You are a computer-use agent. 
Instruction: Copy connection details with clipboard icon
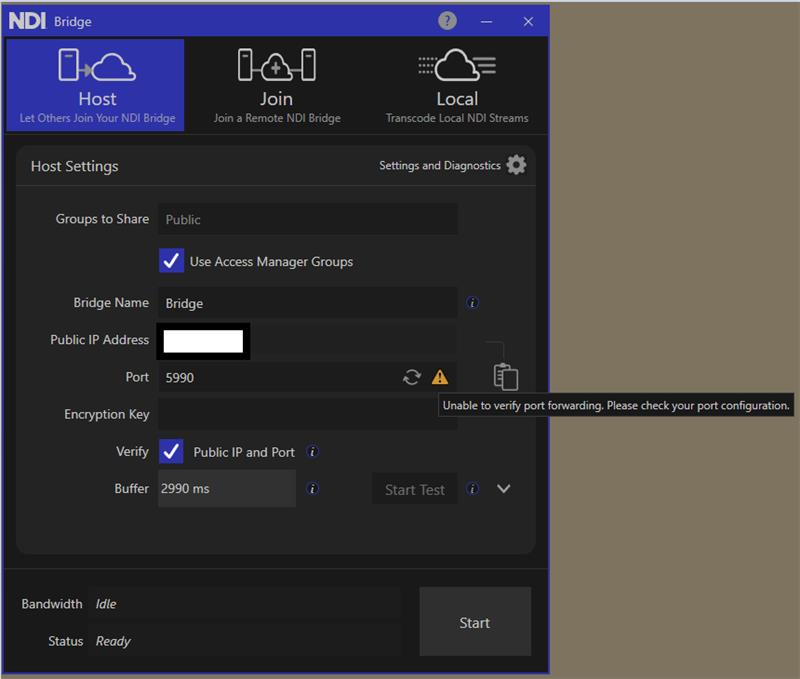click(506, 377)
